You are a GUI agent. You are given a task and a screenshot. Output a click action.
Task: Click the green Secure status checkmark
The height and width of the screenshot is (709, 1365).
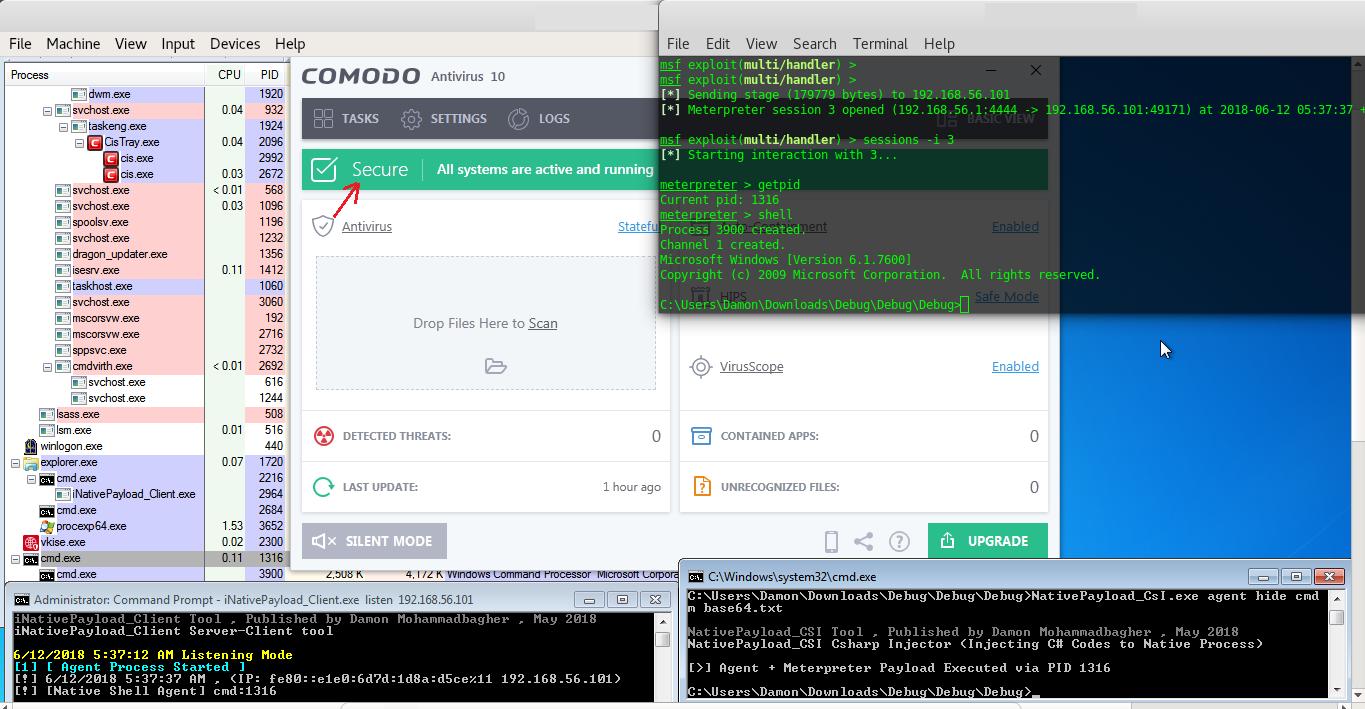[x=324, y=170]
